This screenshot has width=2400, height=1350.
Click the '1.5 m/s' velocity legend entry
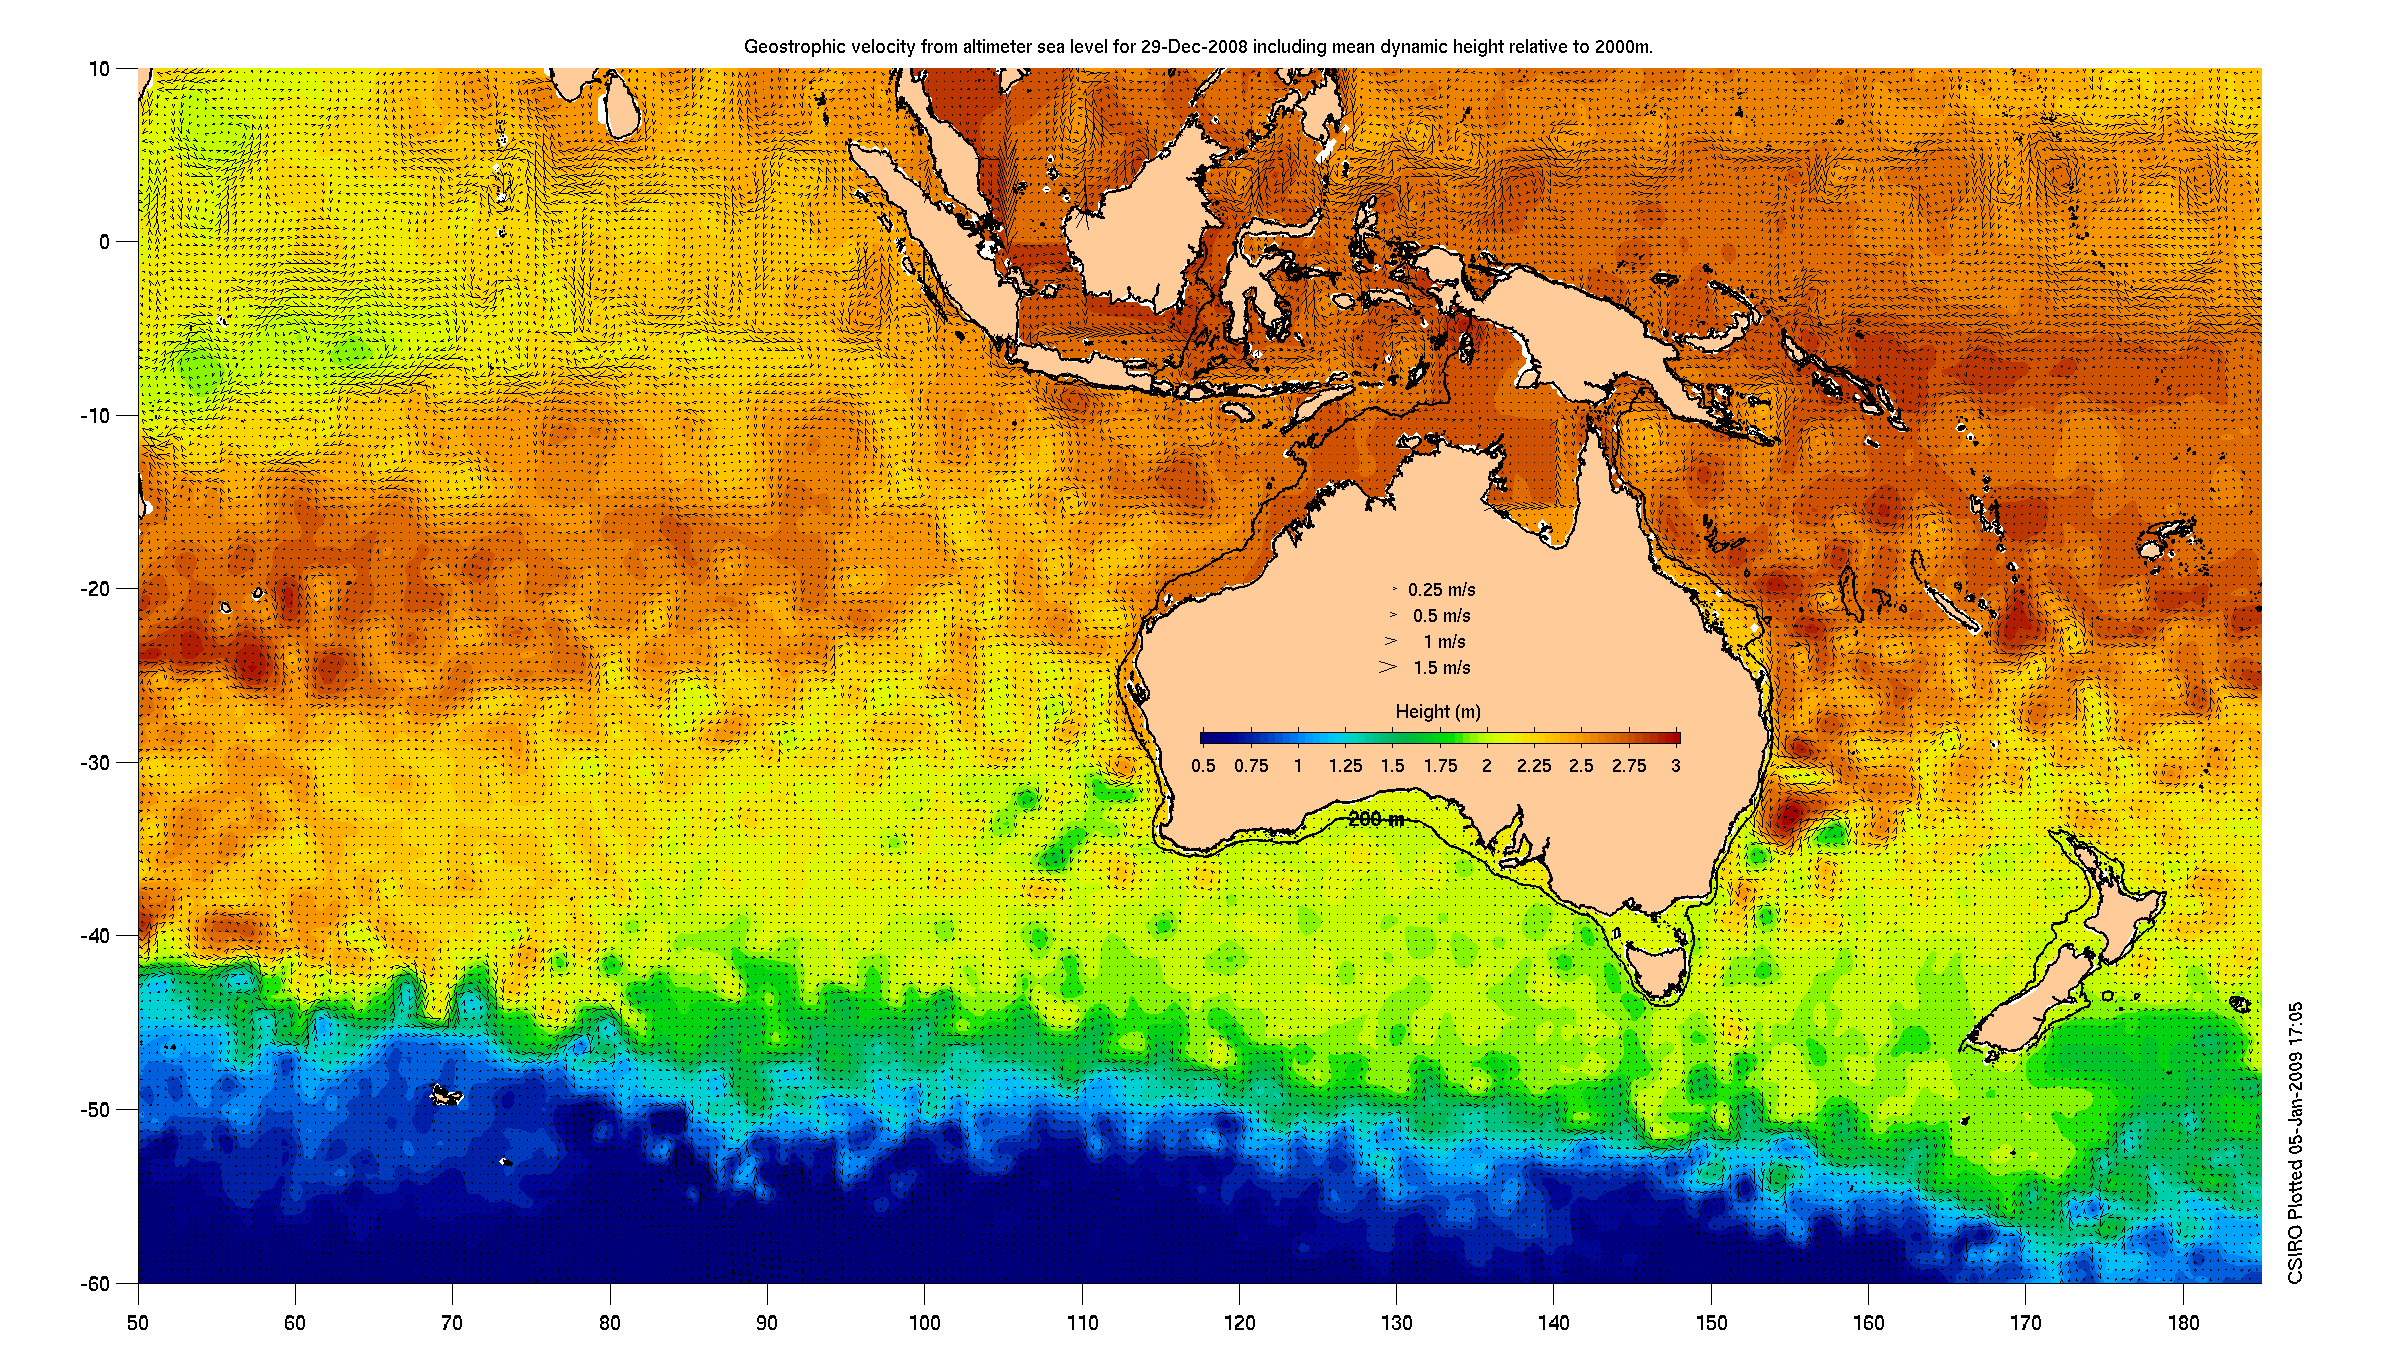pyautogui.click(x=1441, y=668)
